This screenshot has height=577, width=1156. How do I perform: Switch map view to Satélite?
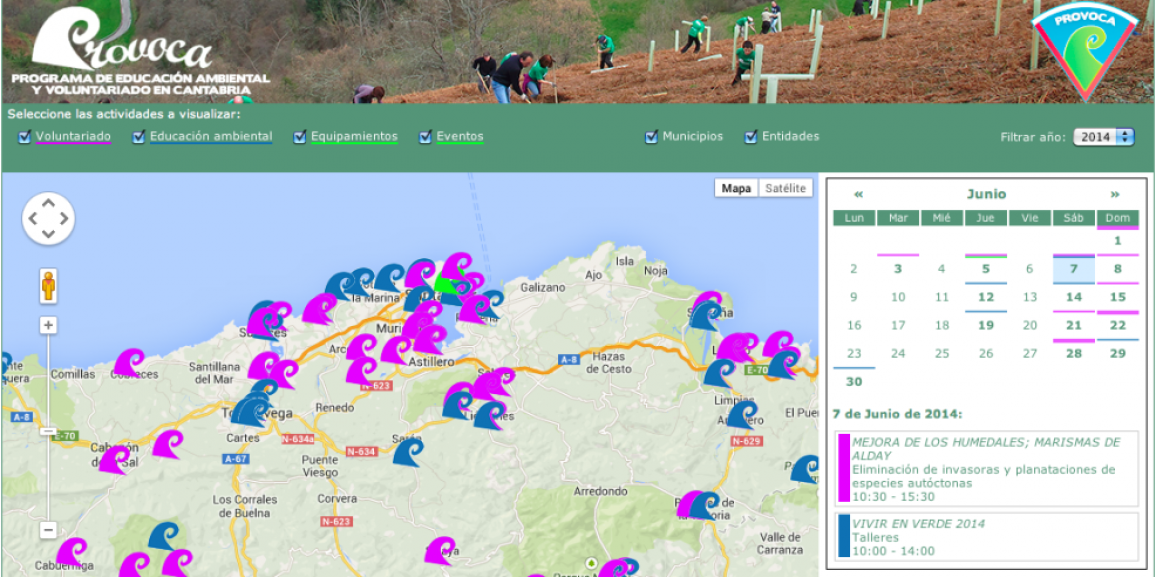coord(786,189)
